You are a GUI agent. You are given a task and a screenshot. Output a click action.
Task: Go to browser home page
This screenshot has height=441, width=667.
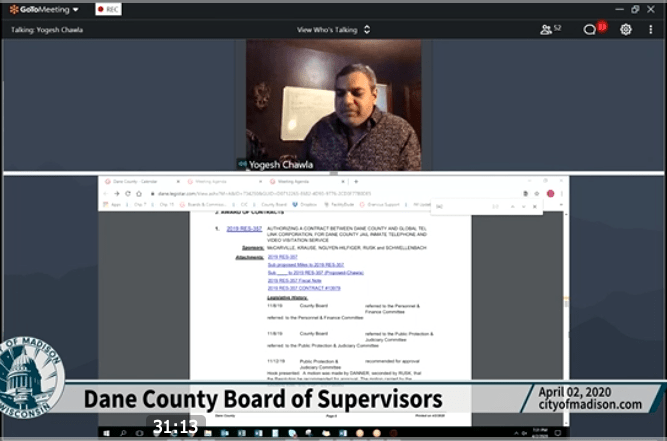[139, 193]
